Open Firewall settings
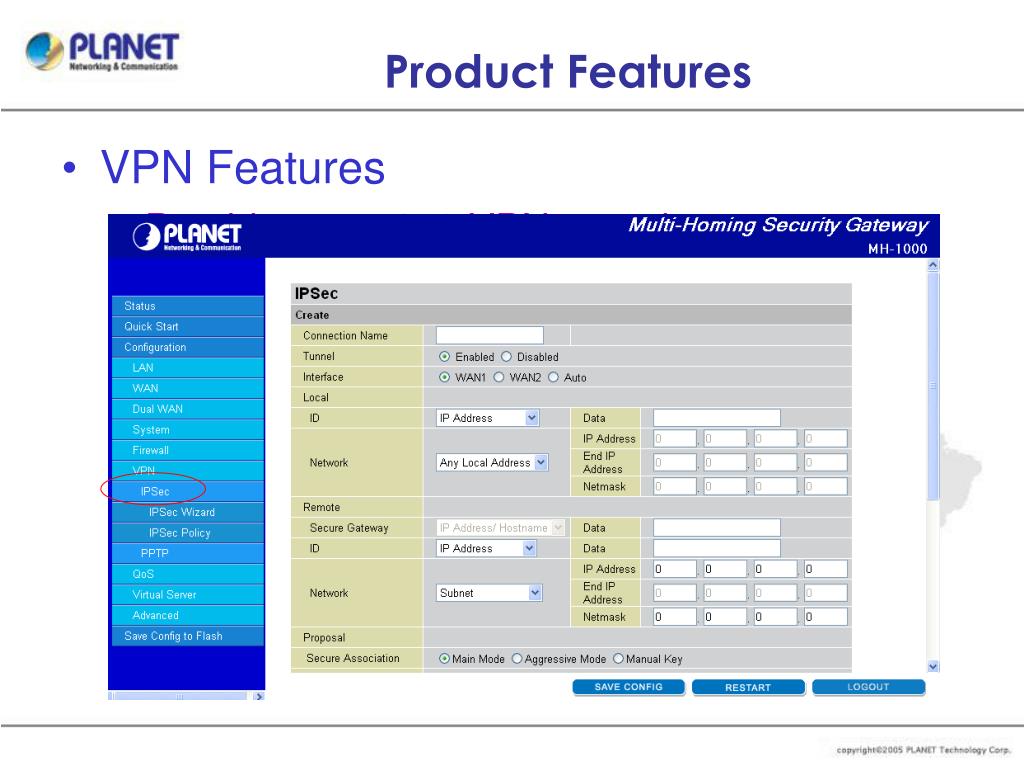 click(x=188, y=450)
